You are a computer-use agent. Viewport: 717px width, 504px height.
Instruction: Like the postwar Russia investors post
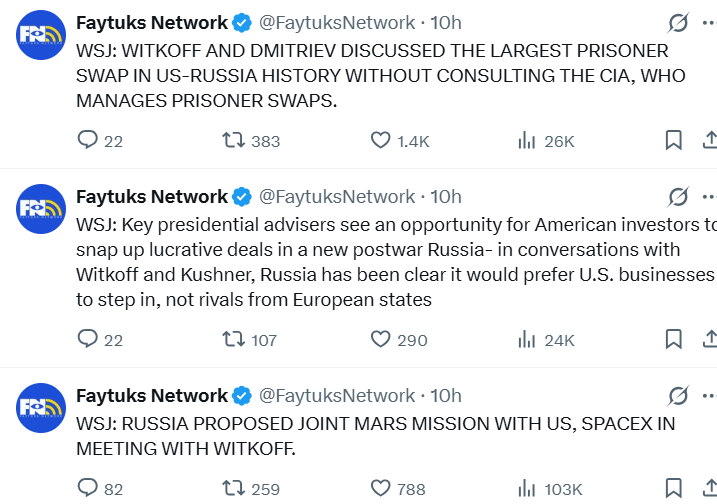coord(380,340)
